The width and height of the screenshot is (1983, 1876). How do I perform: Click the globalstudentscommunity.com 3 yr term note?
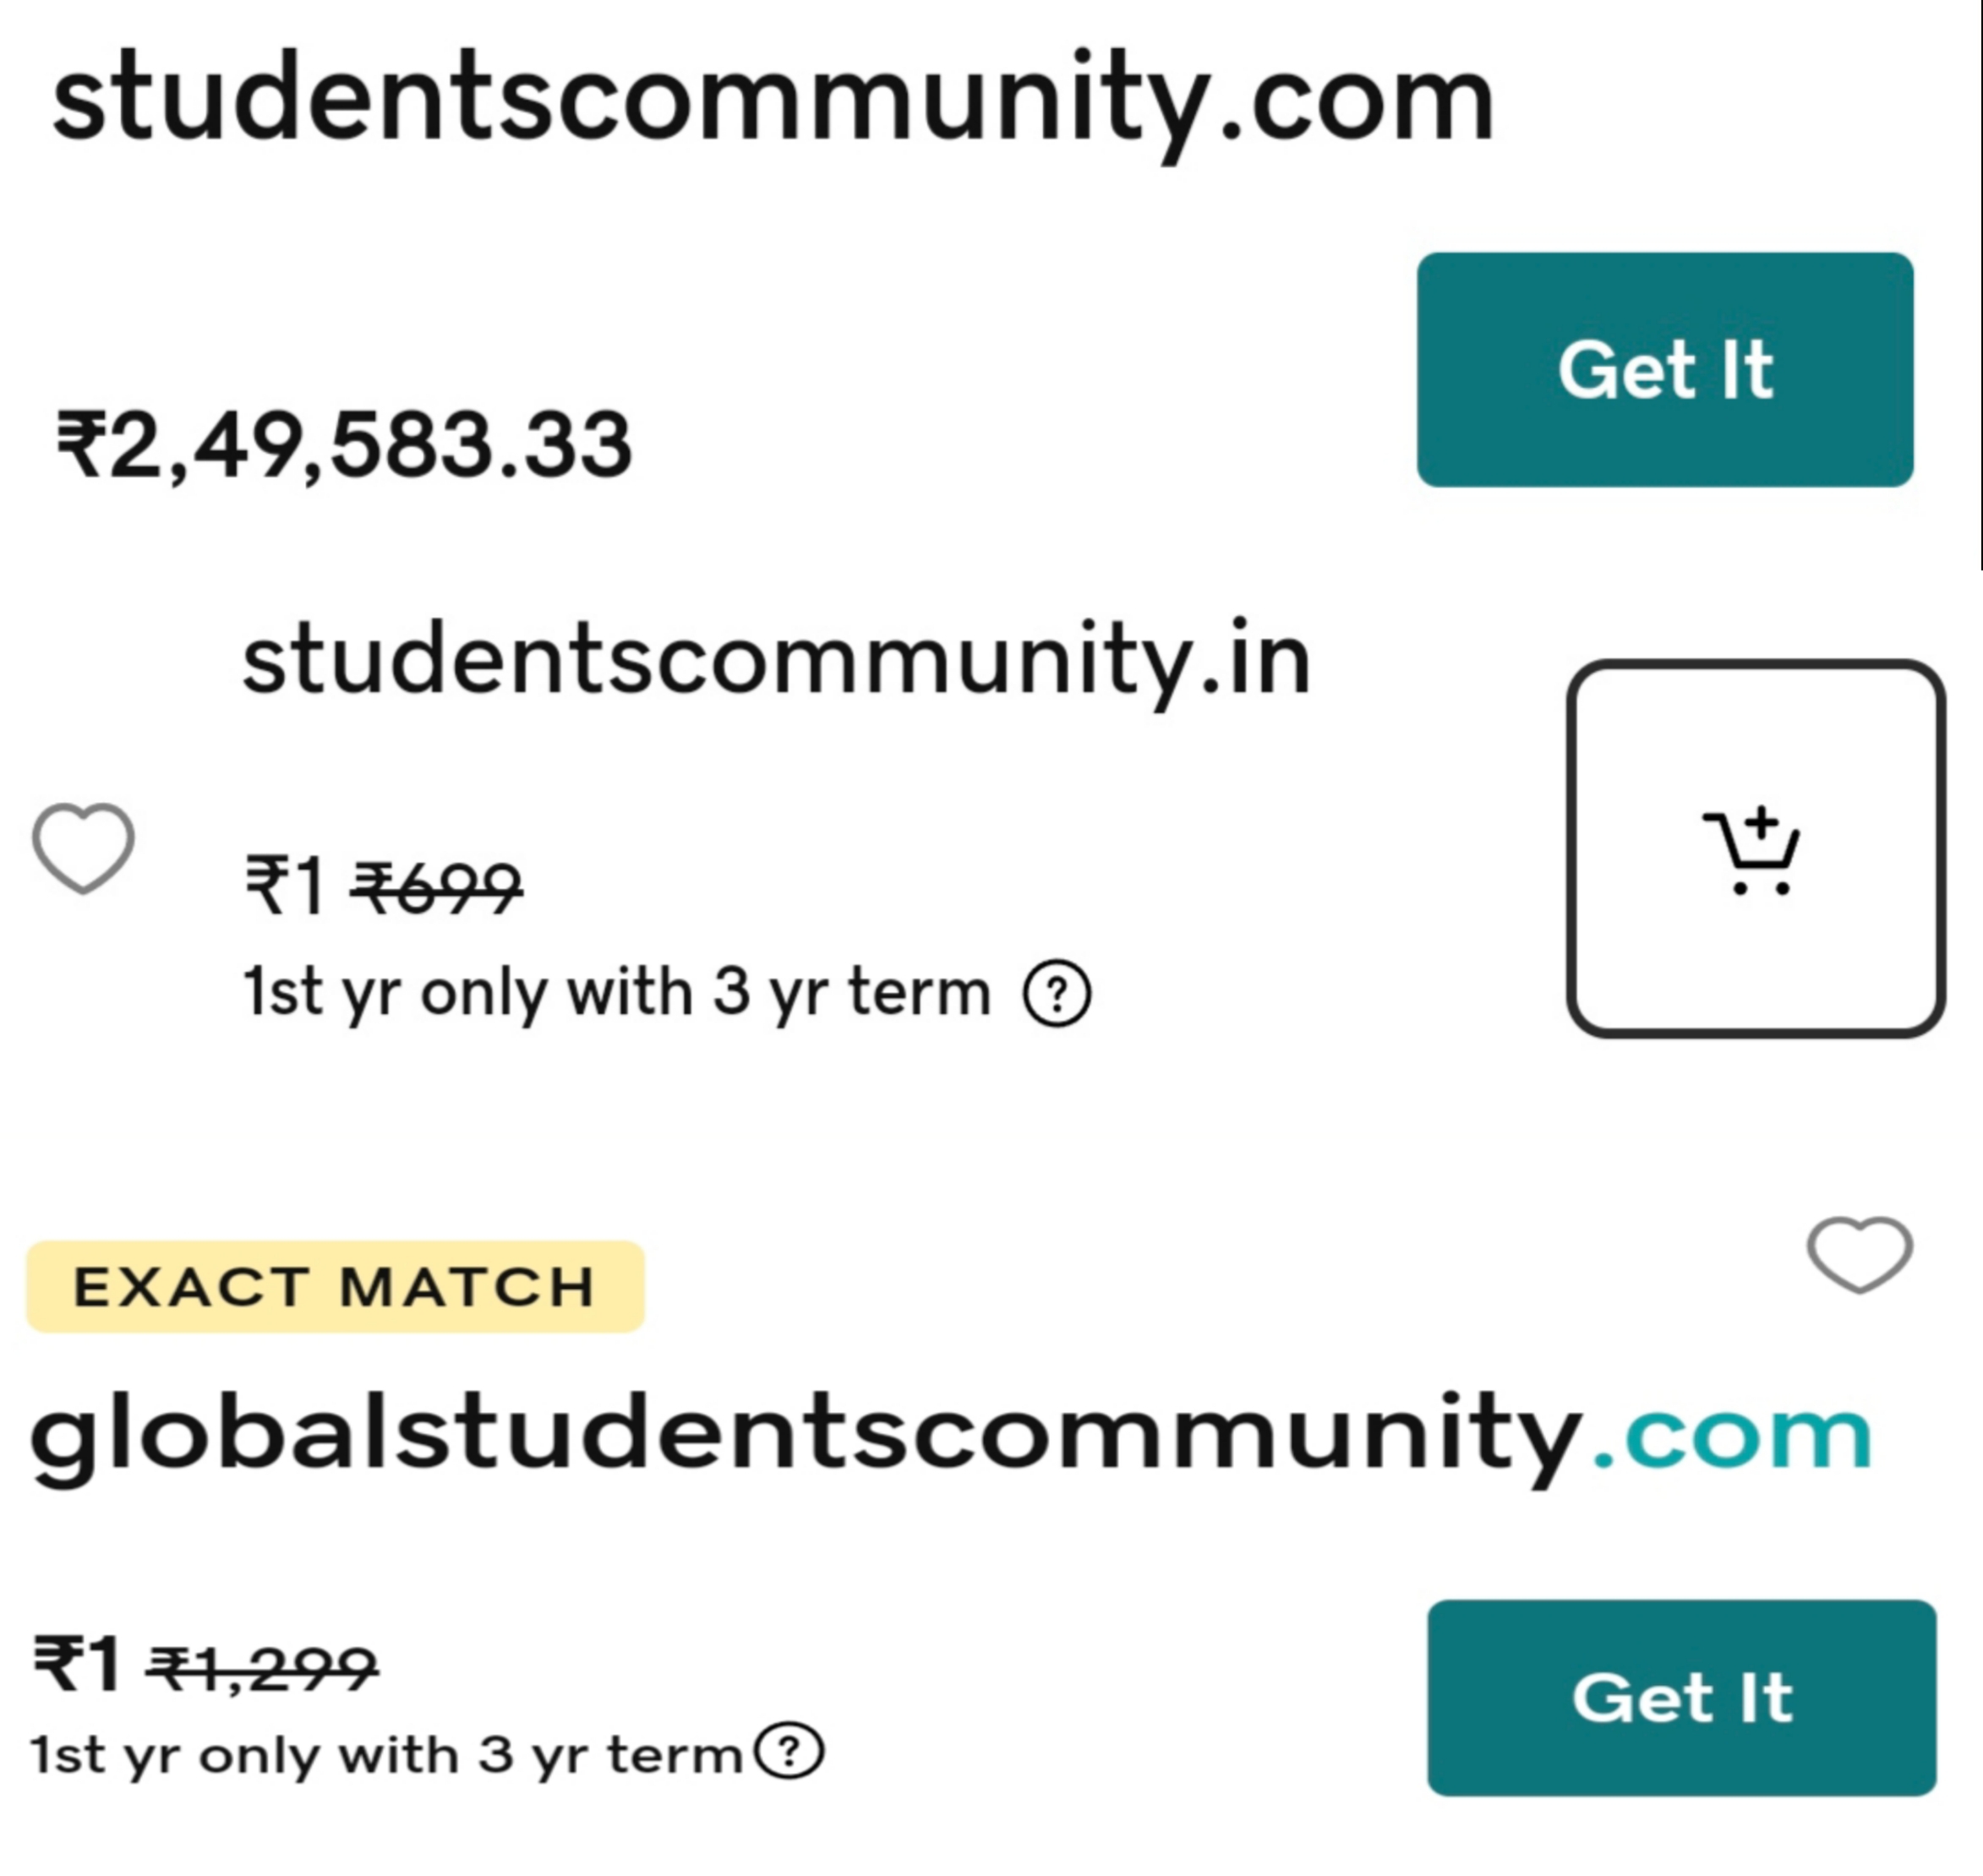coord(386,1755)
